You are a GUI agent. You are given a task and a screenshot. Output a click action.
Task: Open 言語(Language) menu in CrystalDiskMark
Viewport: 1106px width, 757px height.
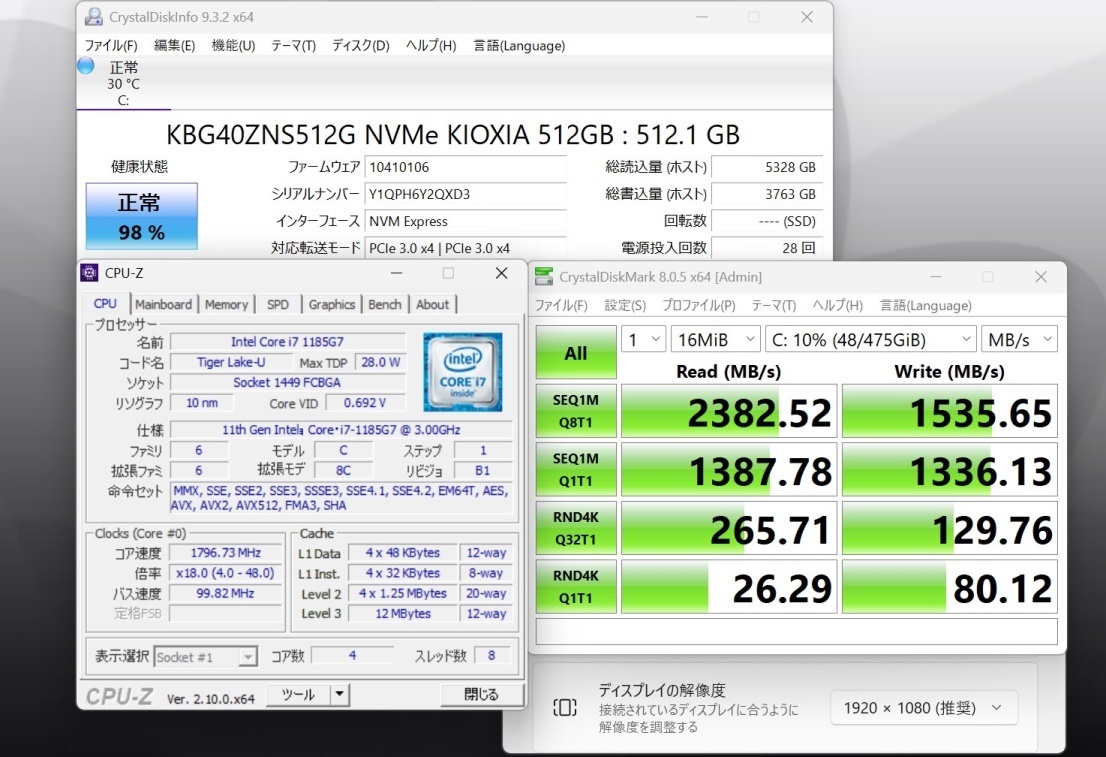pos(925,305)
